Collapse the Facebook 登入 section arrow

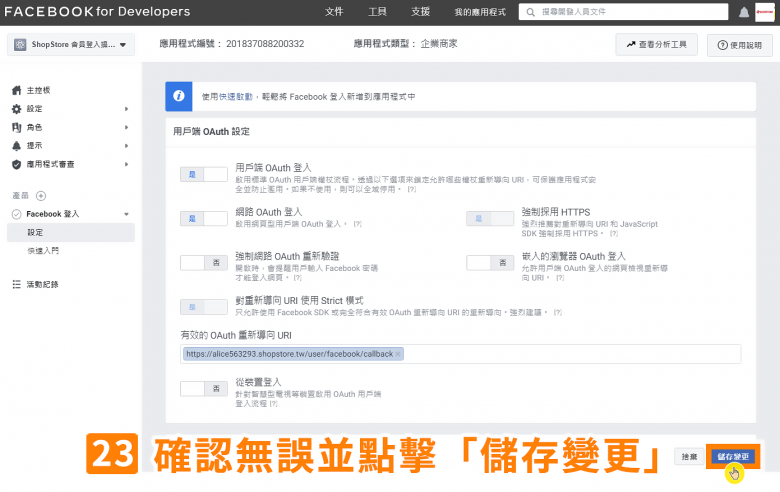126,214
